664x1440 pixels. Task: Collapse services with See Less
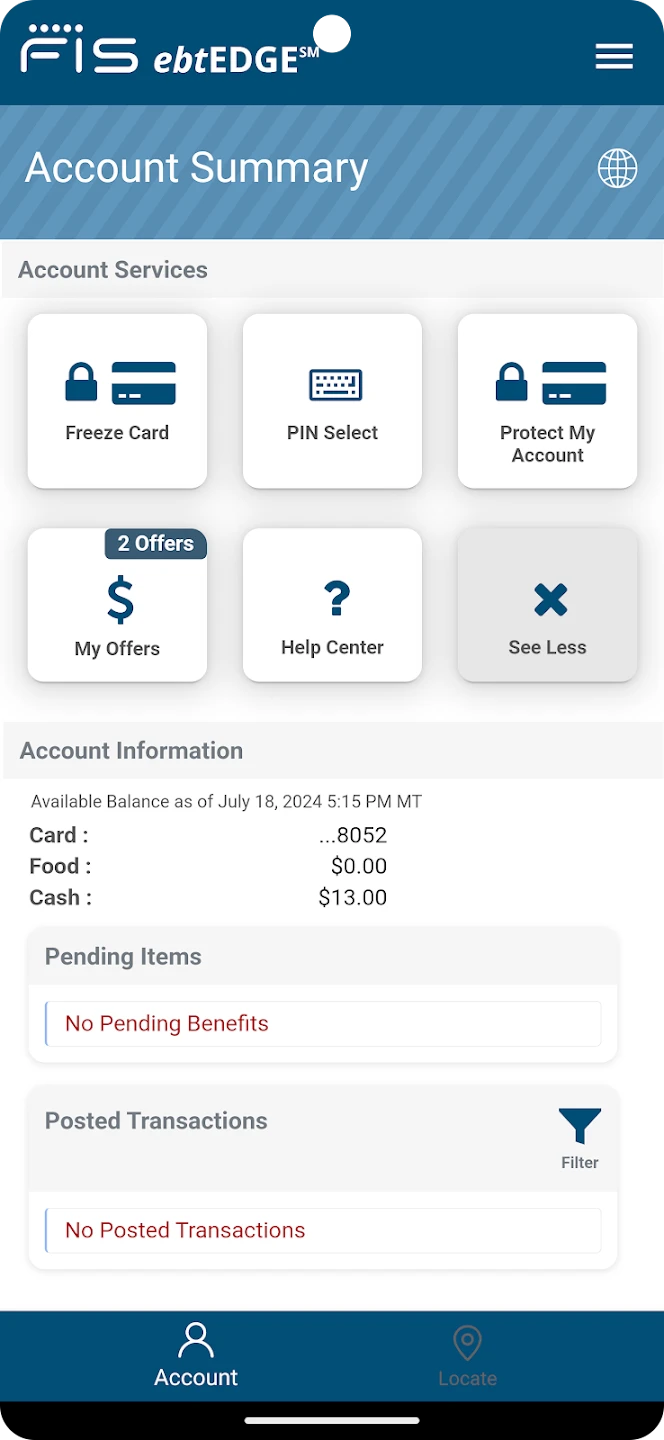547,605
